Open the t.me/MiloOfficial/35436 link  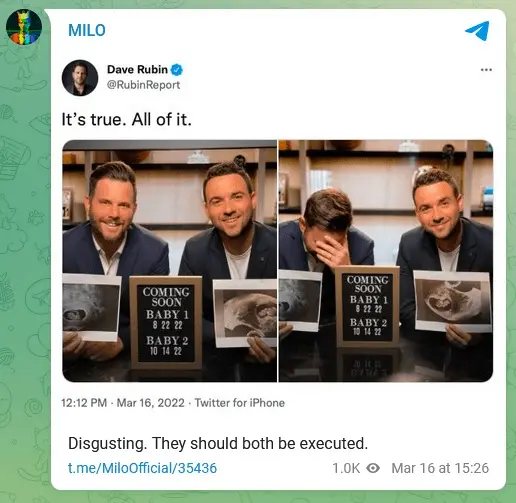(x=142, y=468)
